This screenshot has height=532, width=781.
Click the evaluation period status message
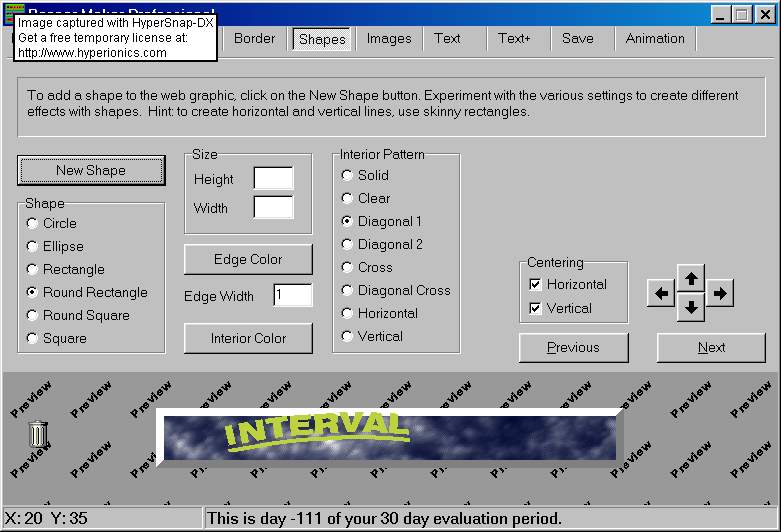click(x=384, y=519)
